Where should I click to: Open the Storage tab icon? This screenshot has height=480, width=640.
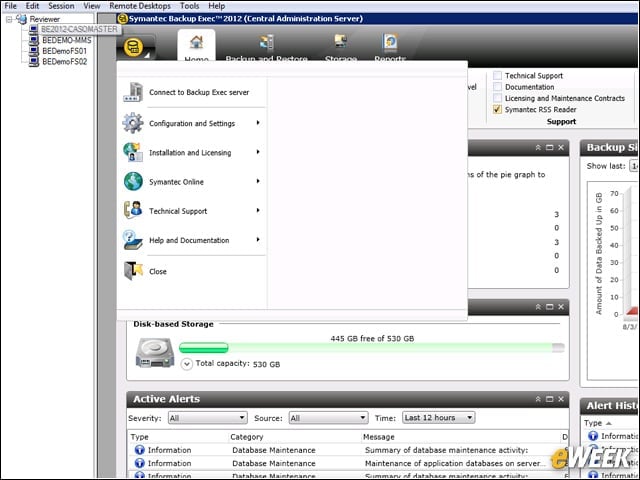click(x=341, y=42)
